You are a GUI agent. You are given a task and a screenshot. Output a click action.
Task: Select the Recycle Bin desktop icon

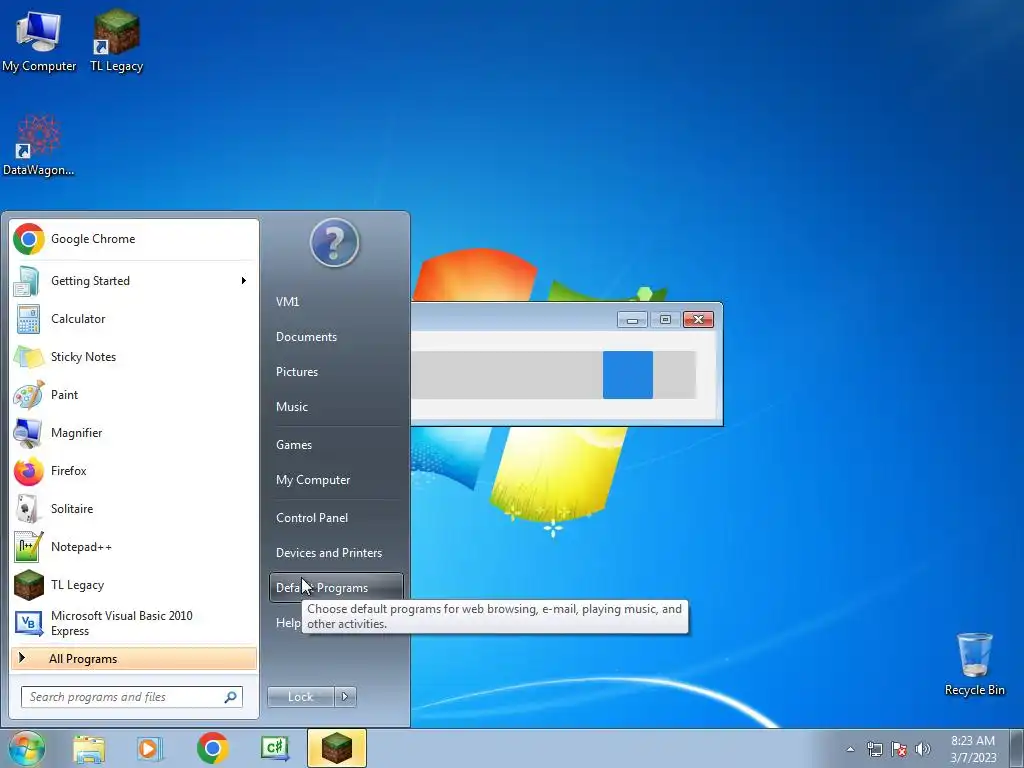pyautogui.click(x=974, y=664)
